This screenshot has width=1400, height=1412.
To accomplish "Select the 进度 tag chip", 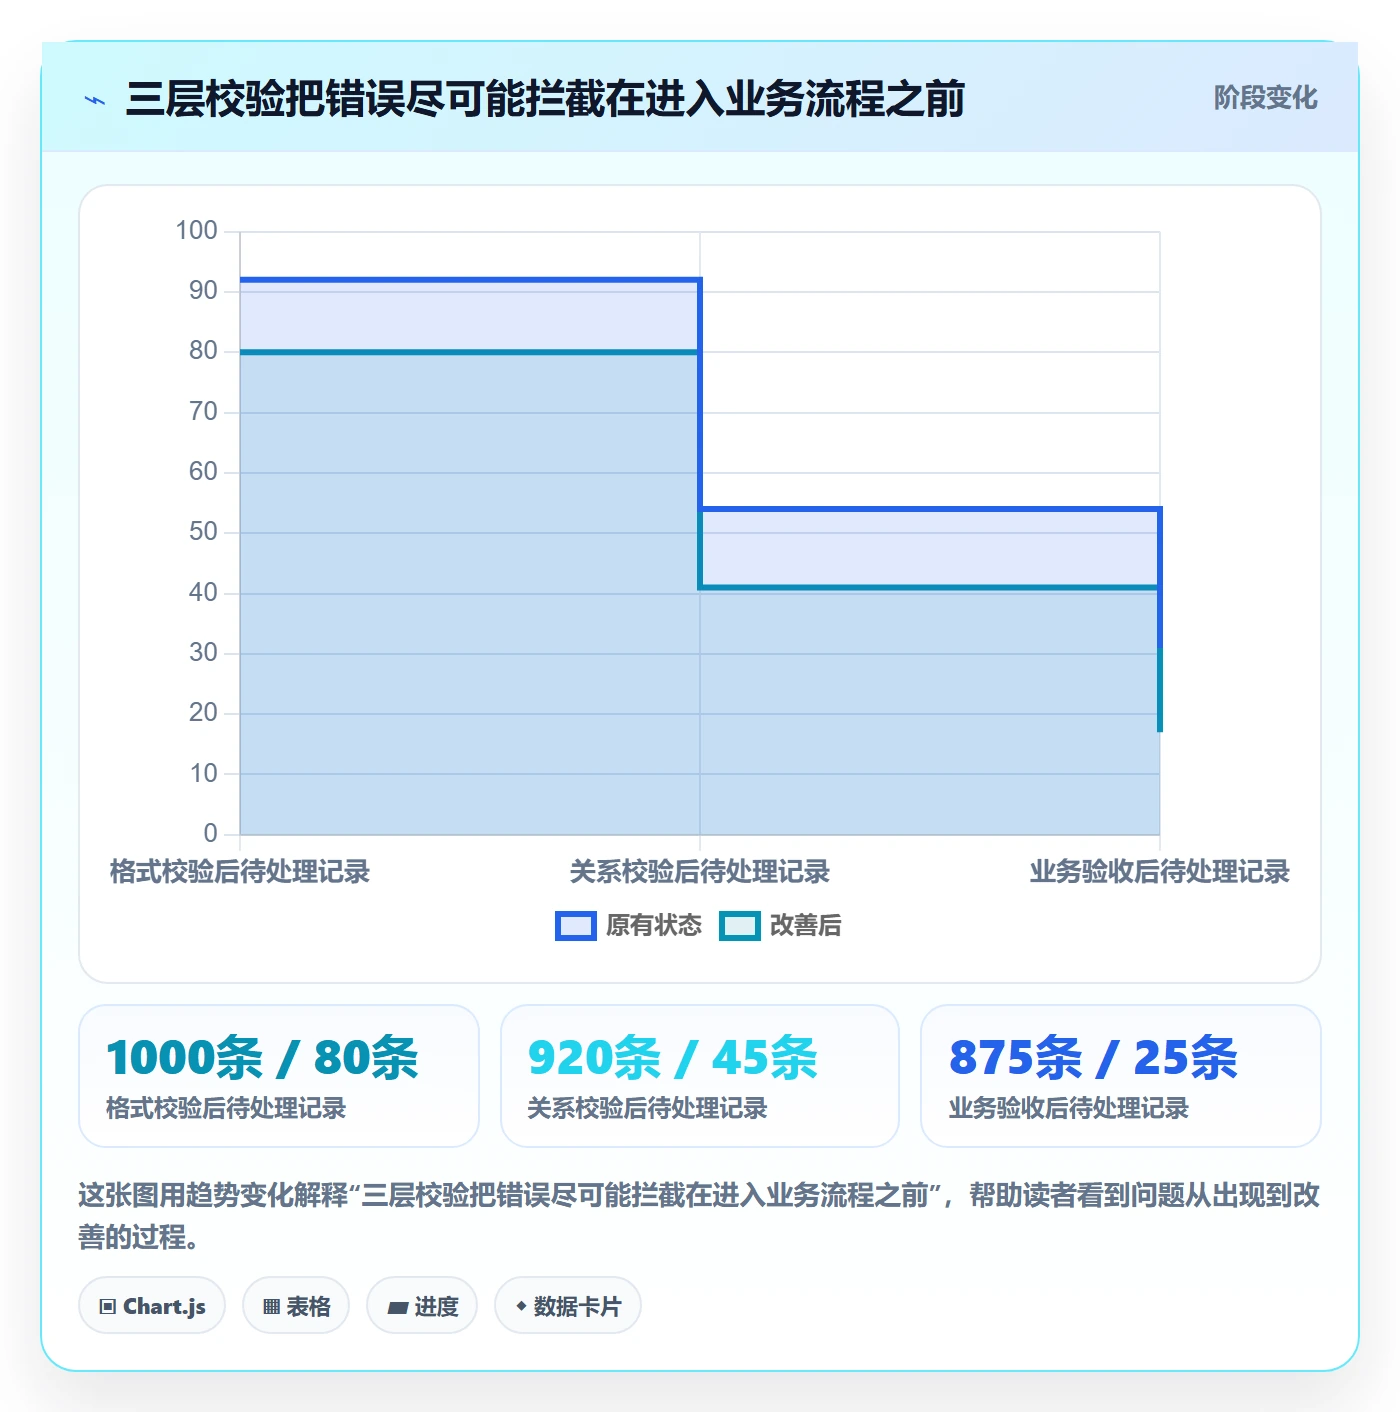I will [422, 1305].
